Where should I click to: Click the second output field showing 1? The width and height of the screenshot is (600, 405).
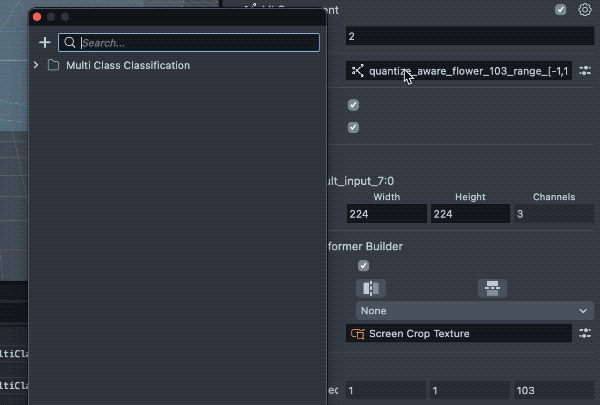(x=470, y=390)
